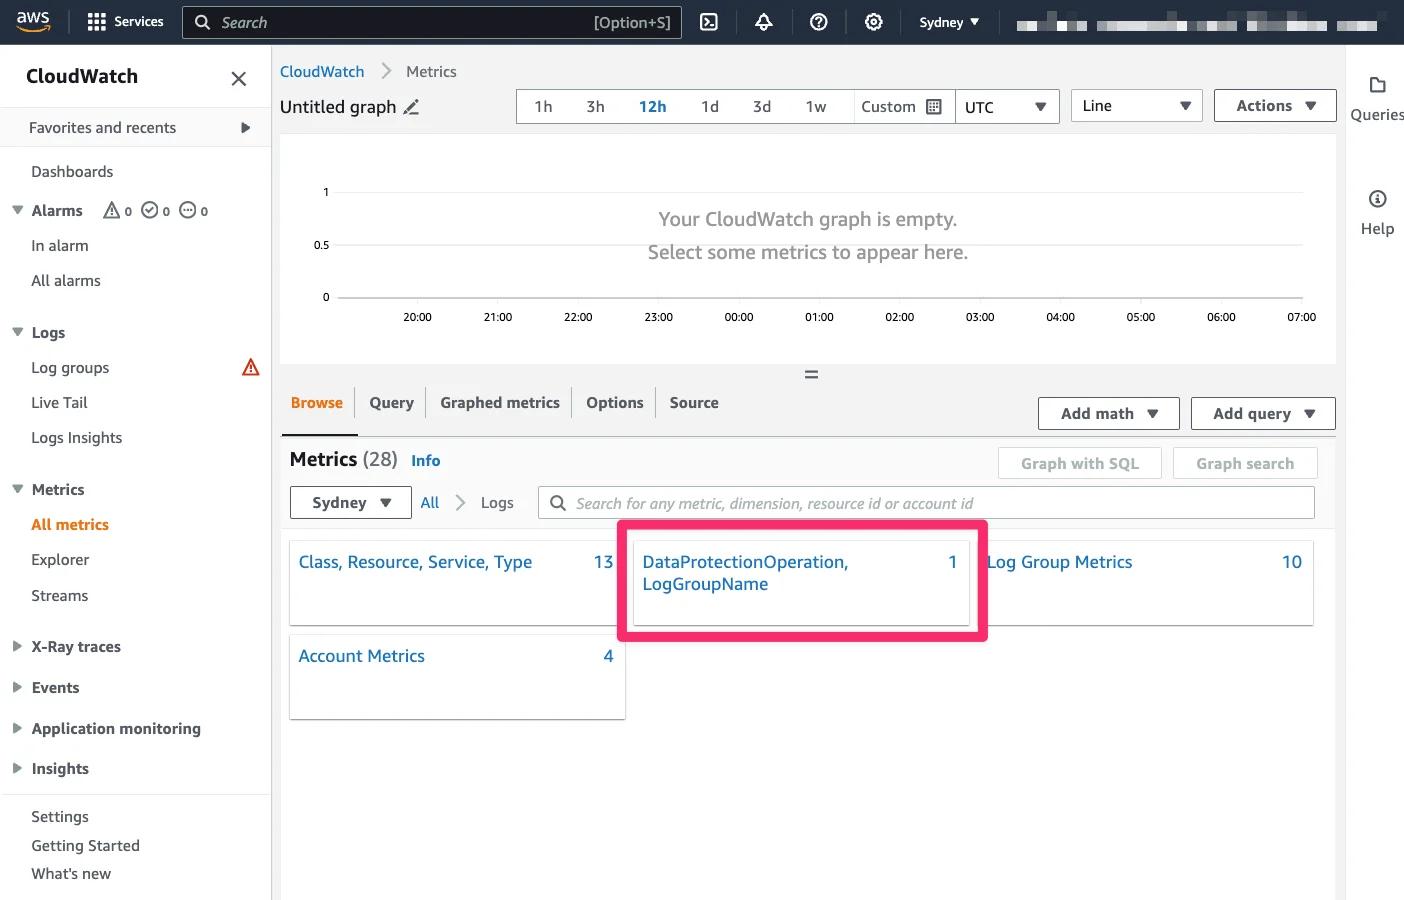Open the Custom time range picker
The height and width of the screenshot is (900, 1404).
pyautogui.click(x=900, y=107)
